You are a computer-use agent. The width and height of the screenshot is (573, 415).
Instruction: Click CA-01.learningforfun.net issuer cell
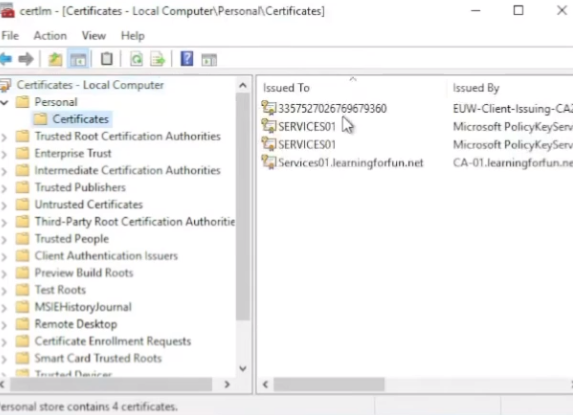point(512,162)
